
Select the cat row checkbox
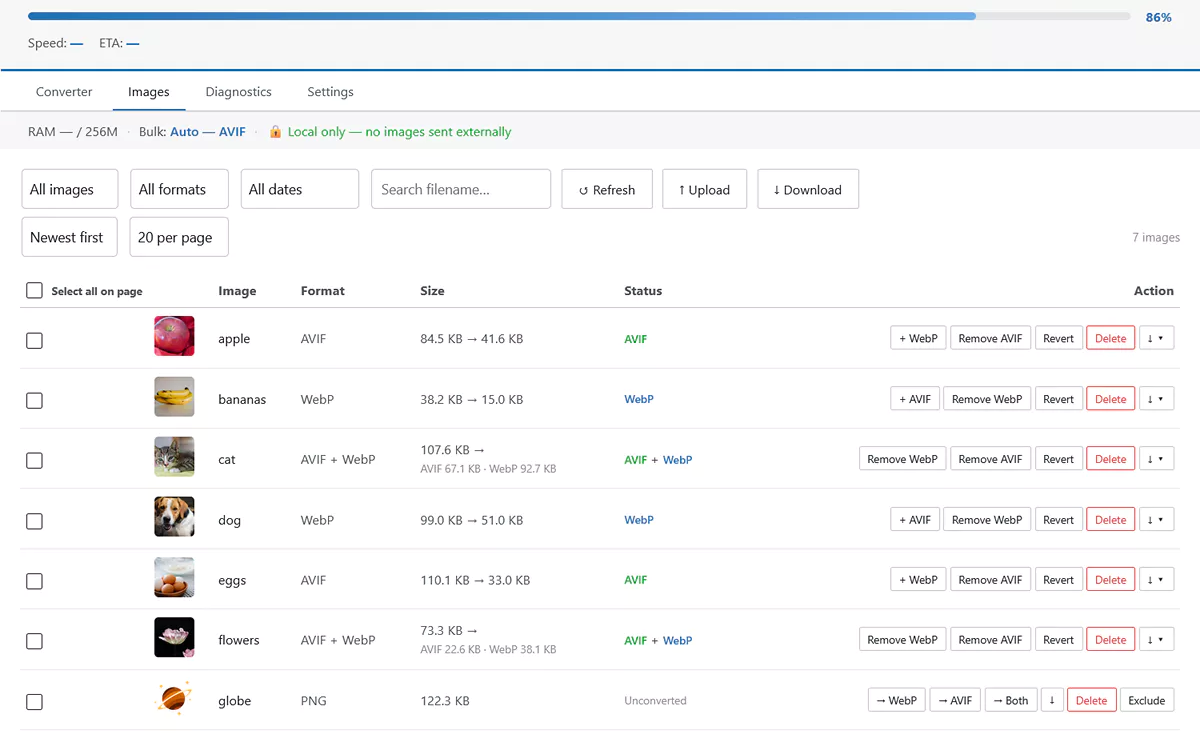pos(34,461)
